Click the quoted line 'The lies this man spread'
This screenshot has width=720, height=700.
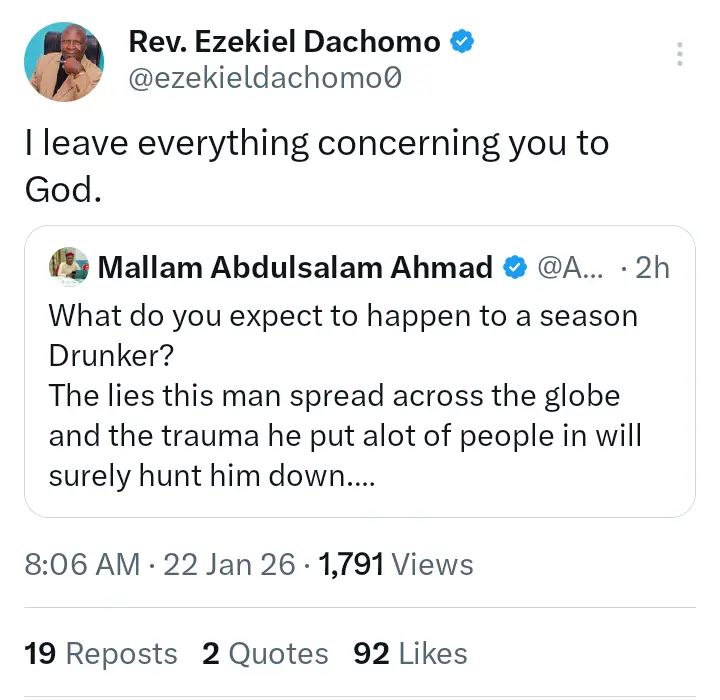click(x=334, y=396)
